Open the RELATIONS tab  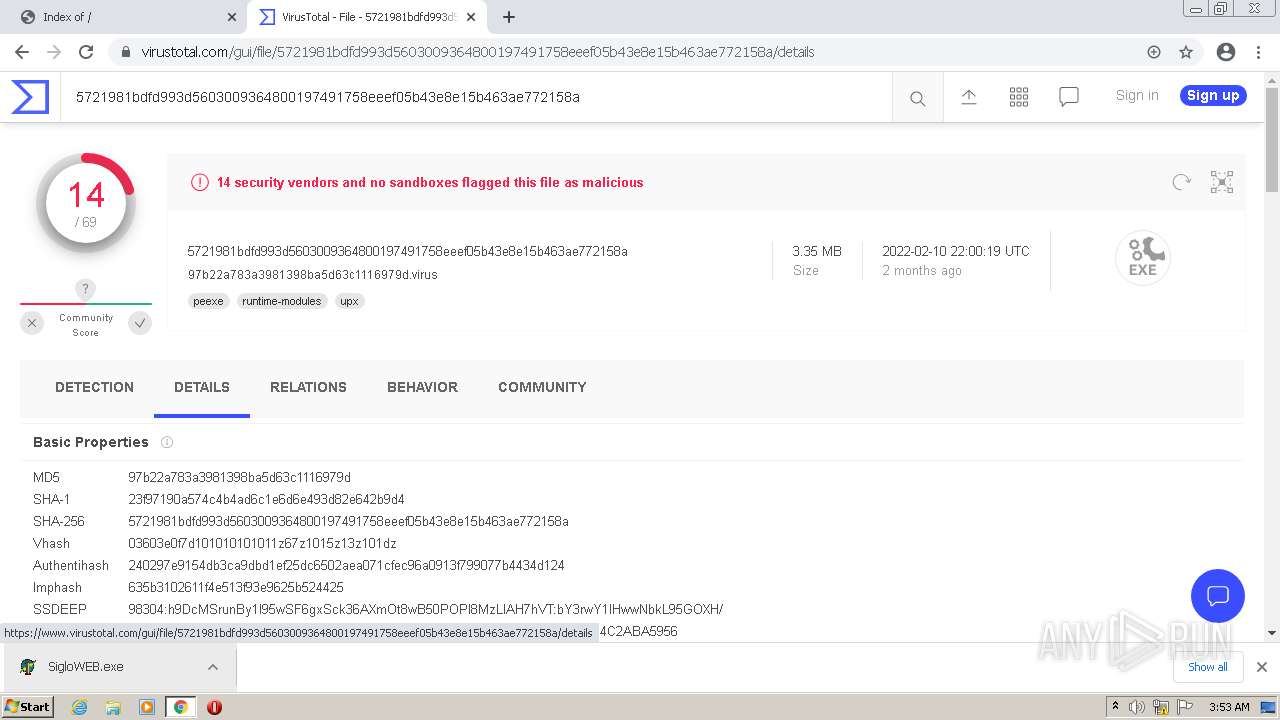[308, 387]
